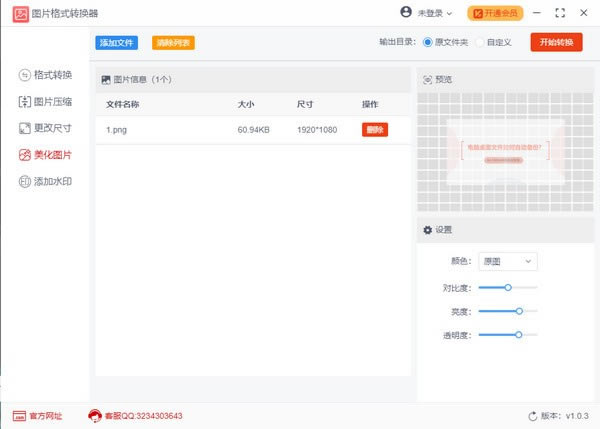Delete the 1.png file with 删除
The image size is (600, 429).
[375, 130]
